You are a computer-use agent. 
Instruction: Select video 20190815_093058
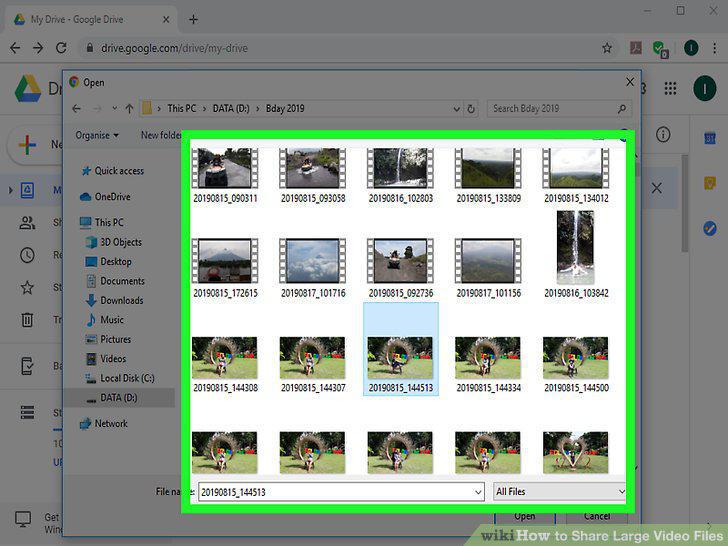pyautogui.click(x=313, y=176)
